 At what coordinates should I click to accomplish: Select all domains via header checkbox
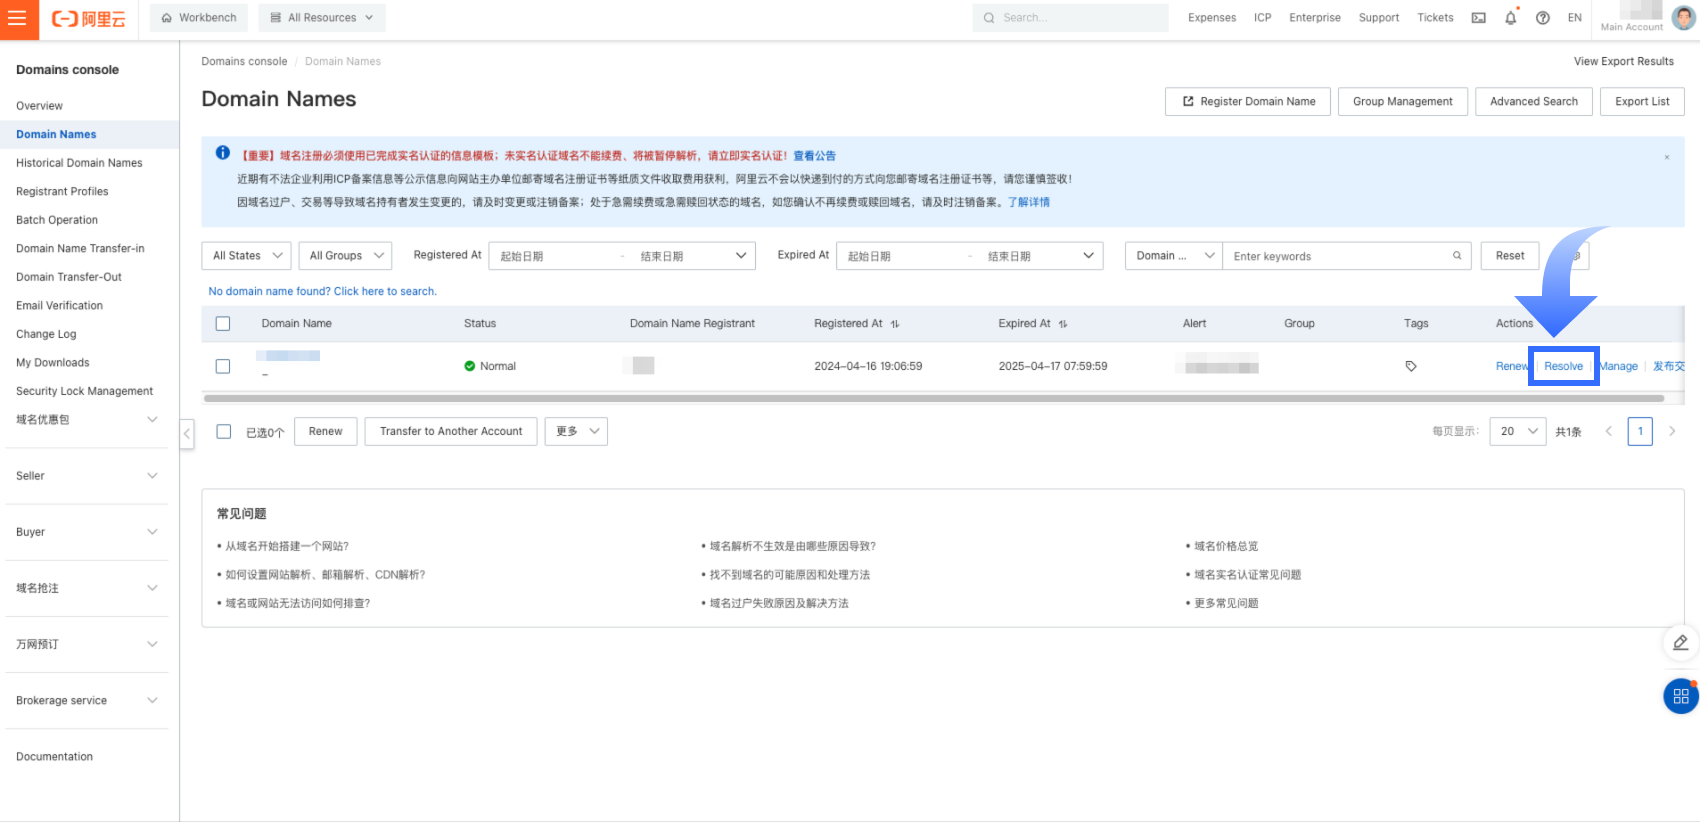point(223,324)
